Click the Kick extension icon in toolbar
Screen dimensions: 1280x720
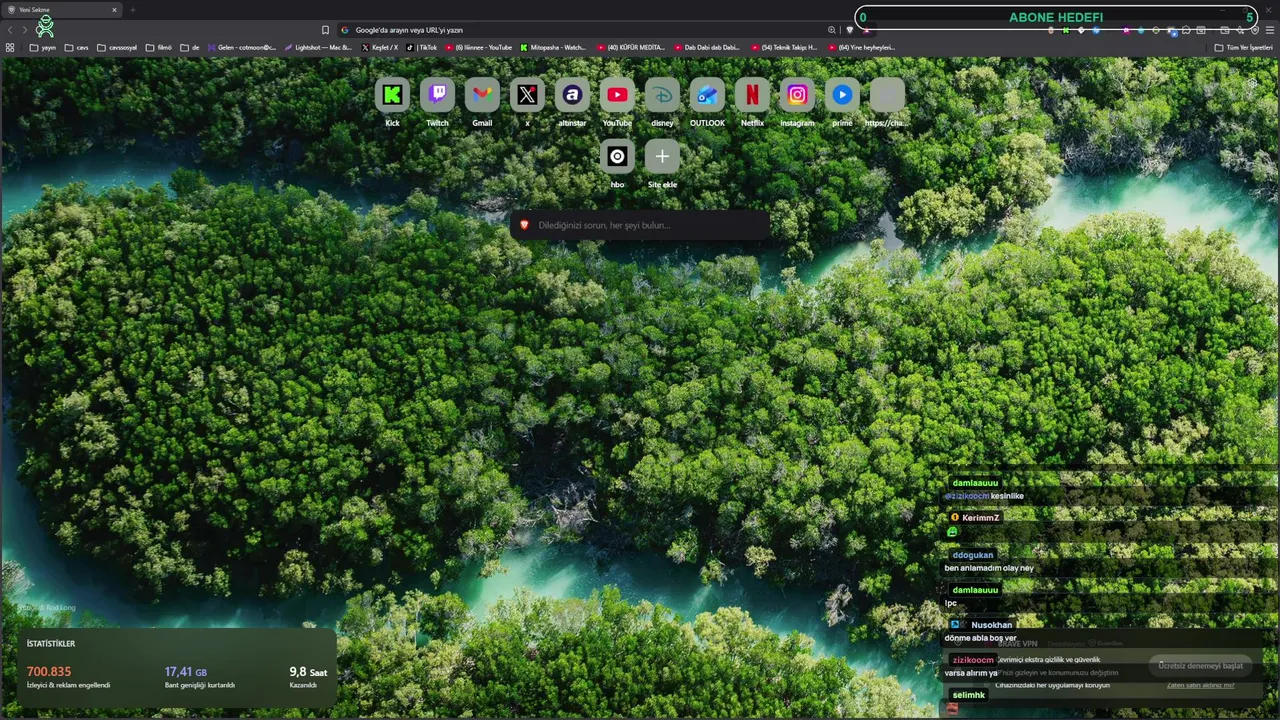[x=1066, y=30]
